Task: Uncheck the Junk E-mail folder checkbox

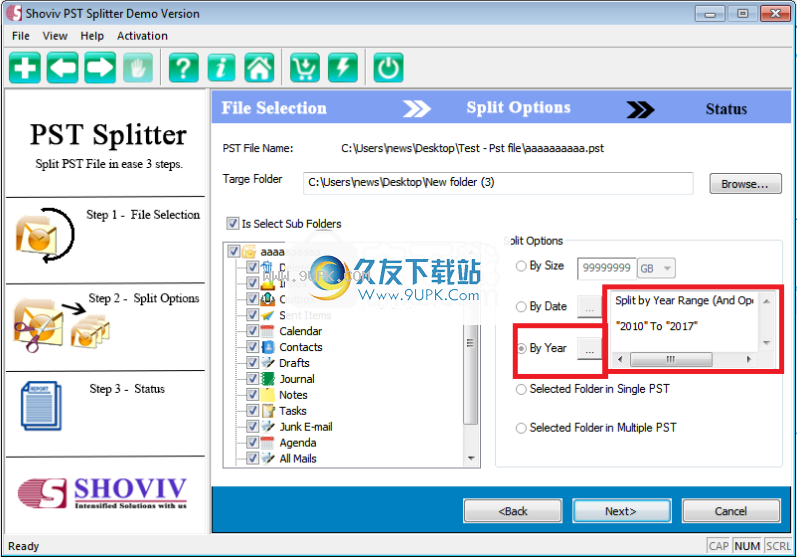Action: tap(252, 426)
